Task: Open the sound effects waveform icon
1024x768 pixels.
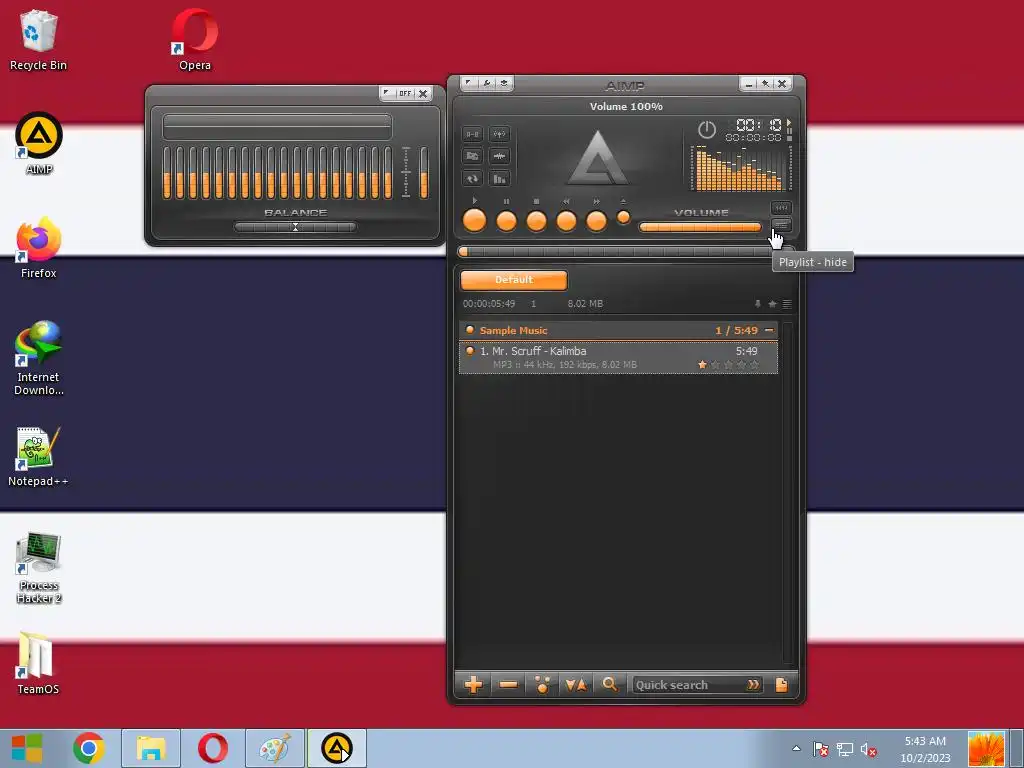Action: click(499, 156)
